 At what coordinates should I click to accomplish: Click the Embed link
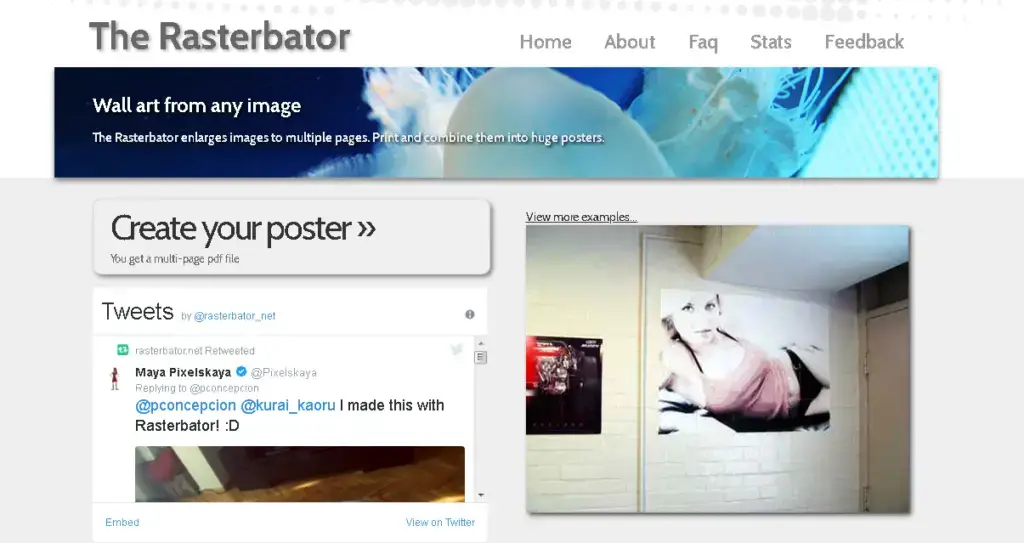point(122,522)
